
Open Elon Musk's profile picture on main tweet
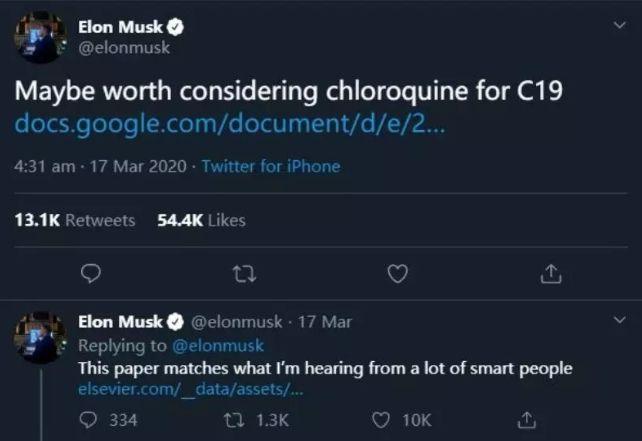(x=41, y=37)
